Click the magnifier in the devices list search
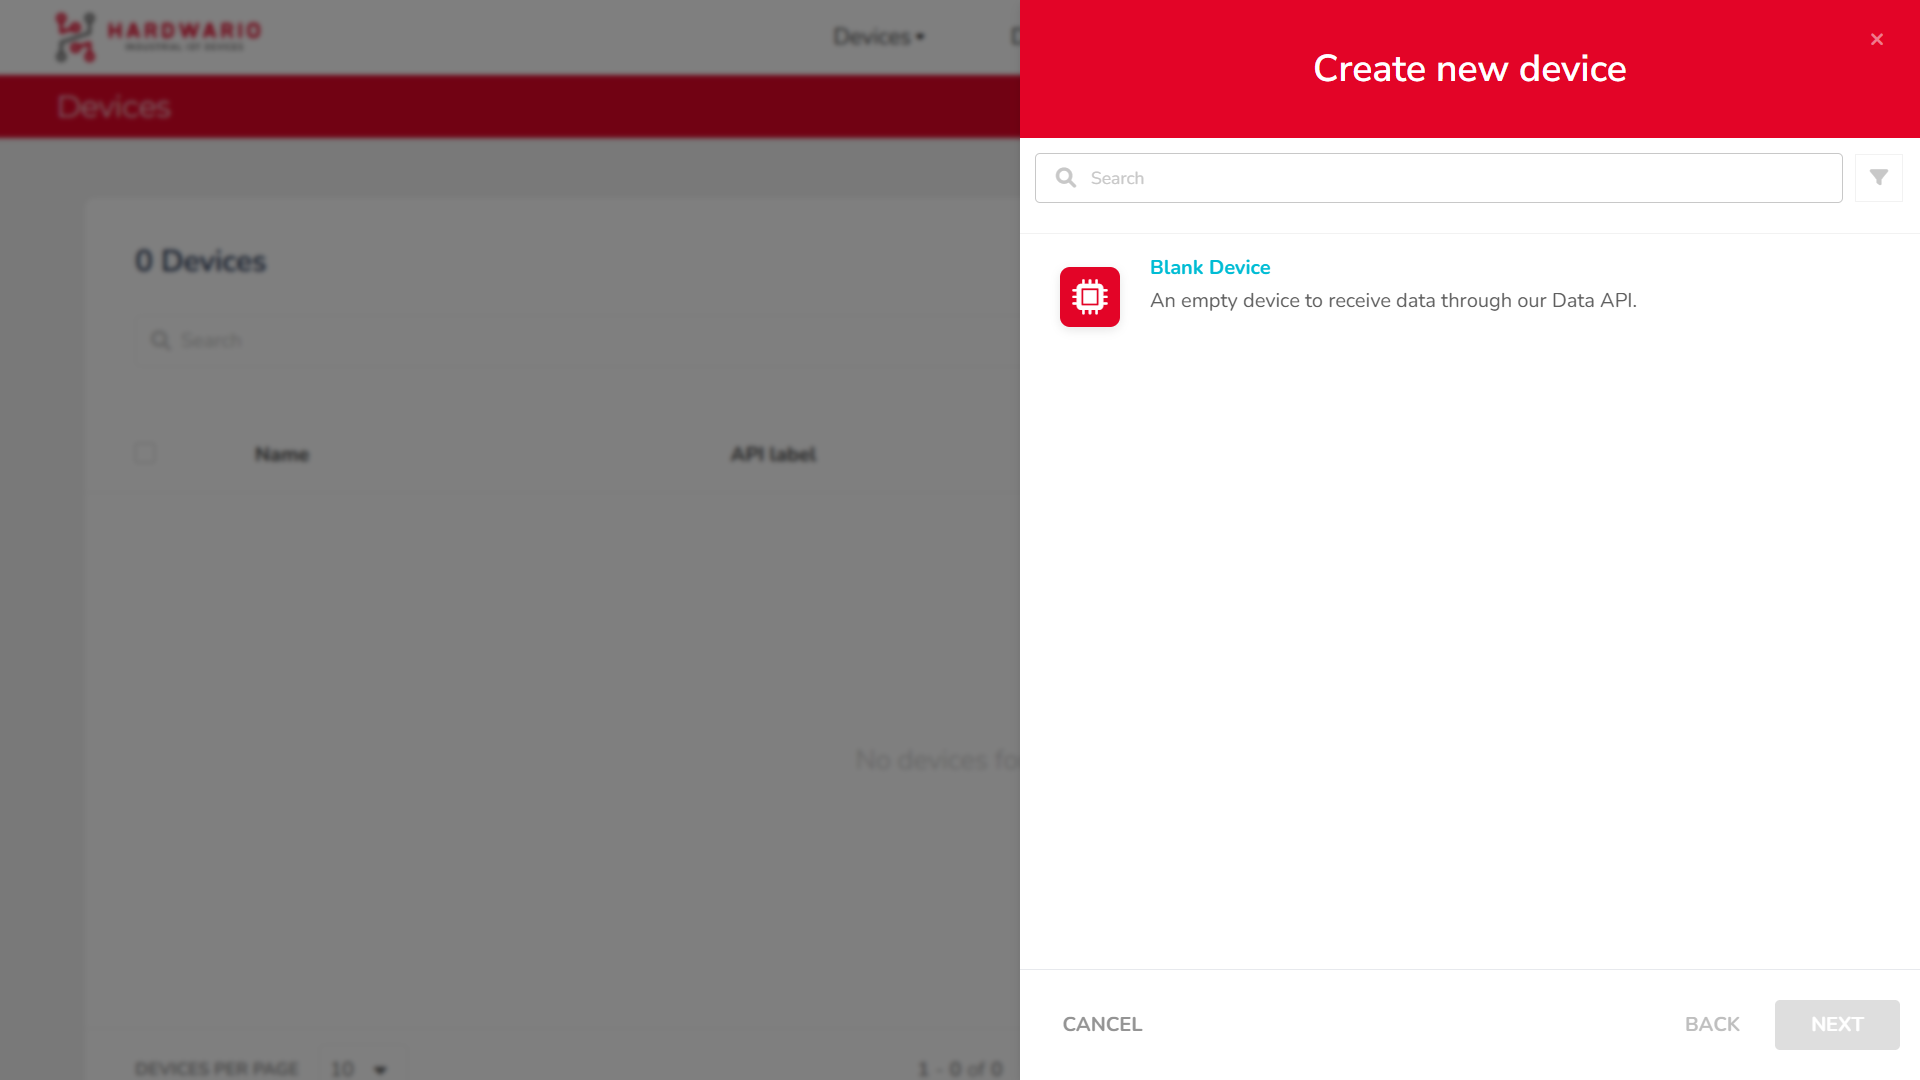The width and height of the screenshot is (1920, 1080). click(160, 341)
